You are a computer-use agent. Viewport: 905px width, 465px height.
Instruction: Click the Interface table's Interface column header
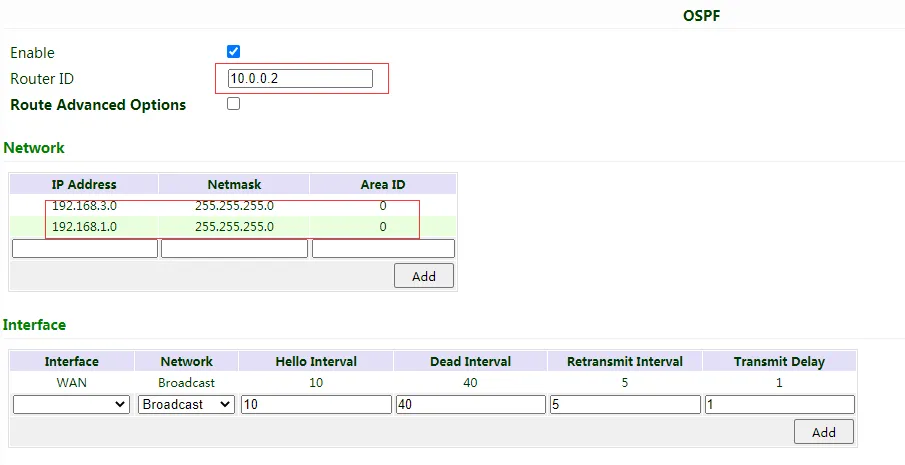(72, 362)
